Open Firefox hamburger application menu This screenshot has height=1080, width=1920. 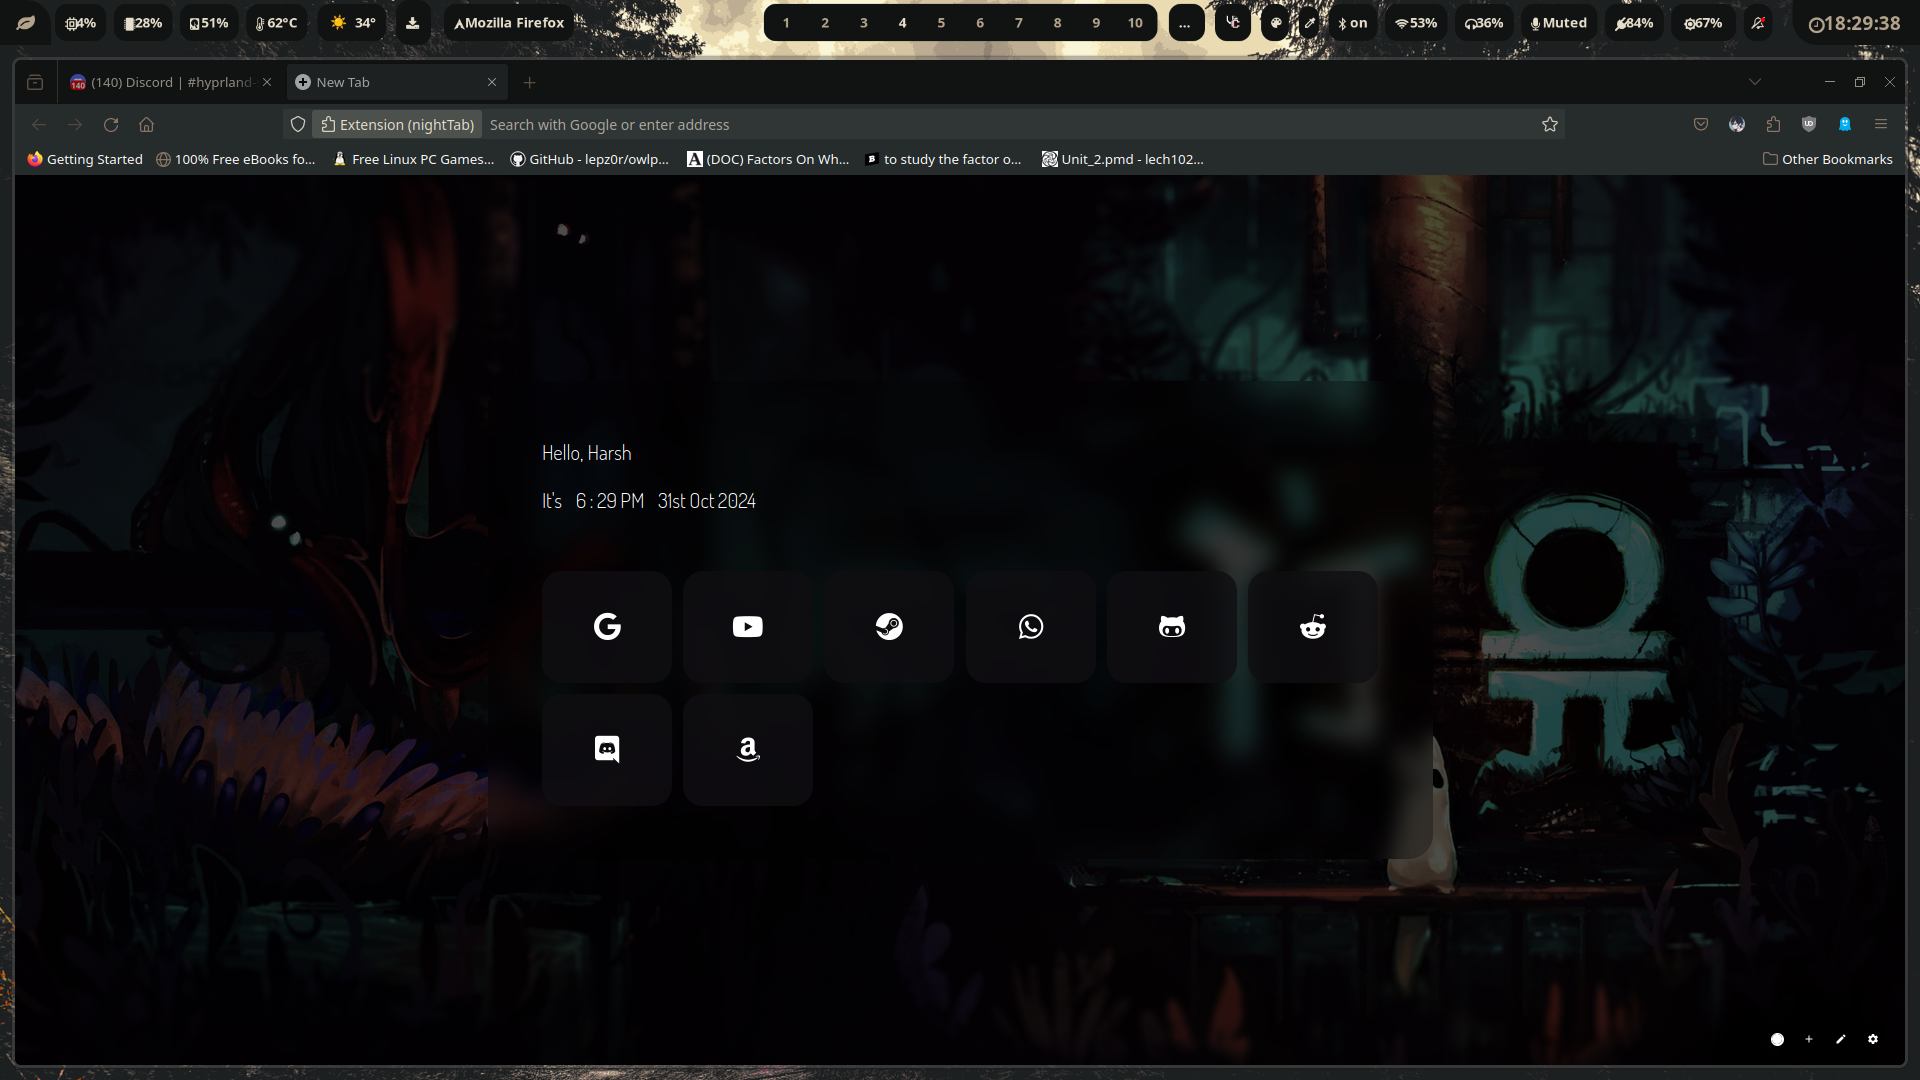[x=1880, y=124]
